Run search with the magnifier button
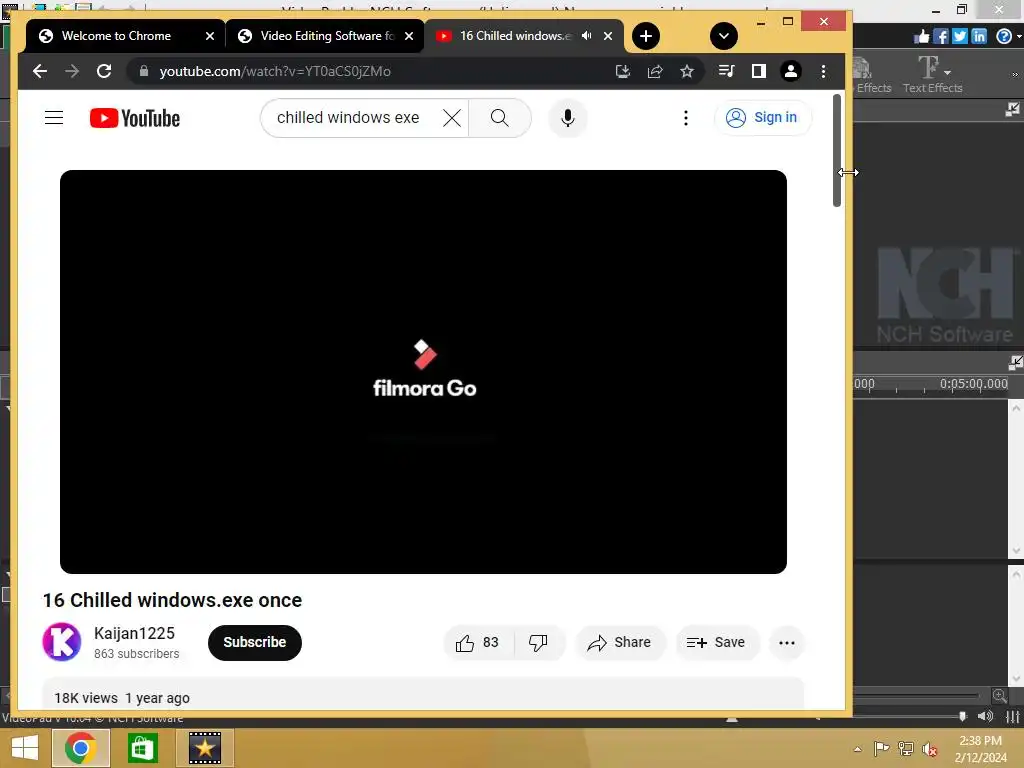Viewport: 1024px width, 768px height. click(x=500, y=118)
